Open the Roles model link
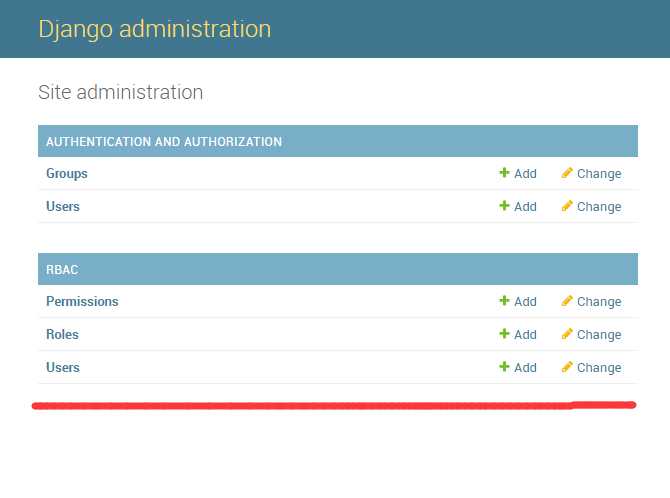The height and width of the screenshot is (498, 670). pyautogui.click(x=62, y=334)
